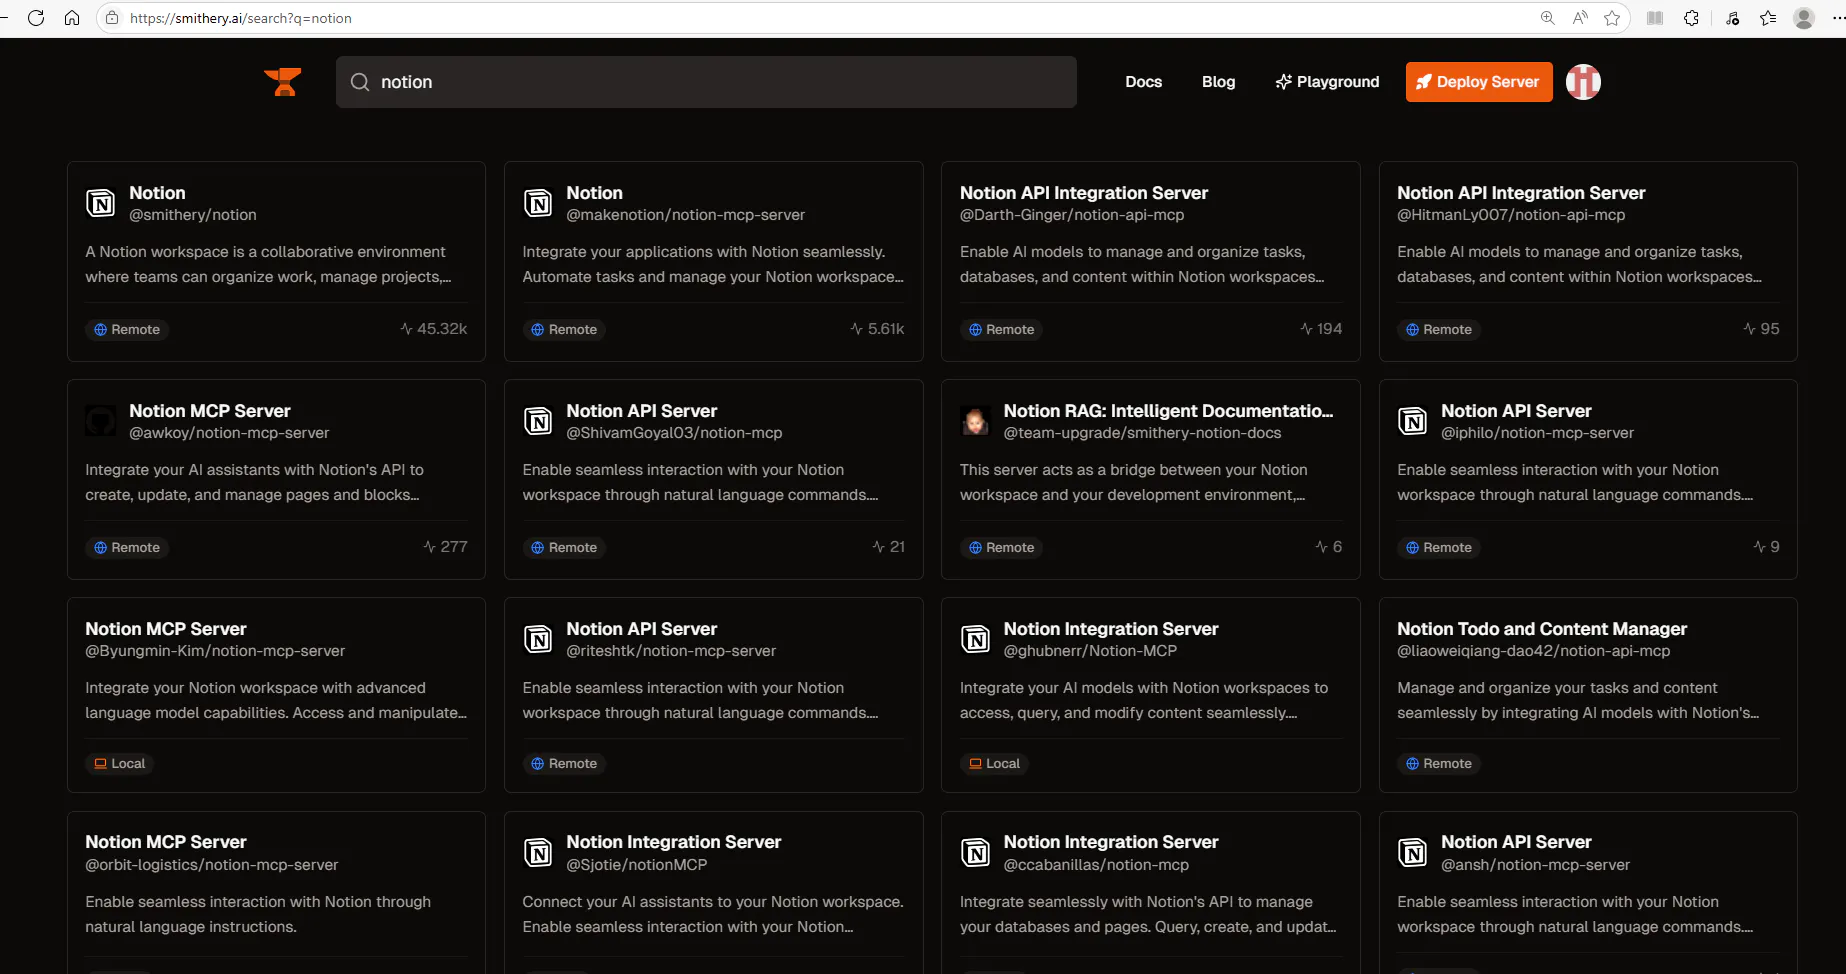Click the 45.32k usage count
The width and height of the screenshot is (1846, 974).
pos(434,329)
